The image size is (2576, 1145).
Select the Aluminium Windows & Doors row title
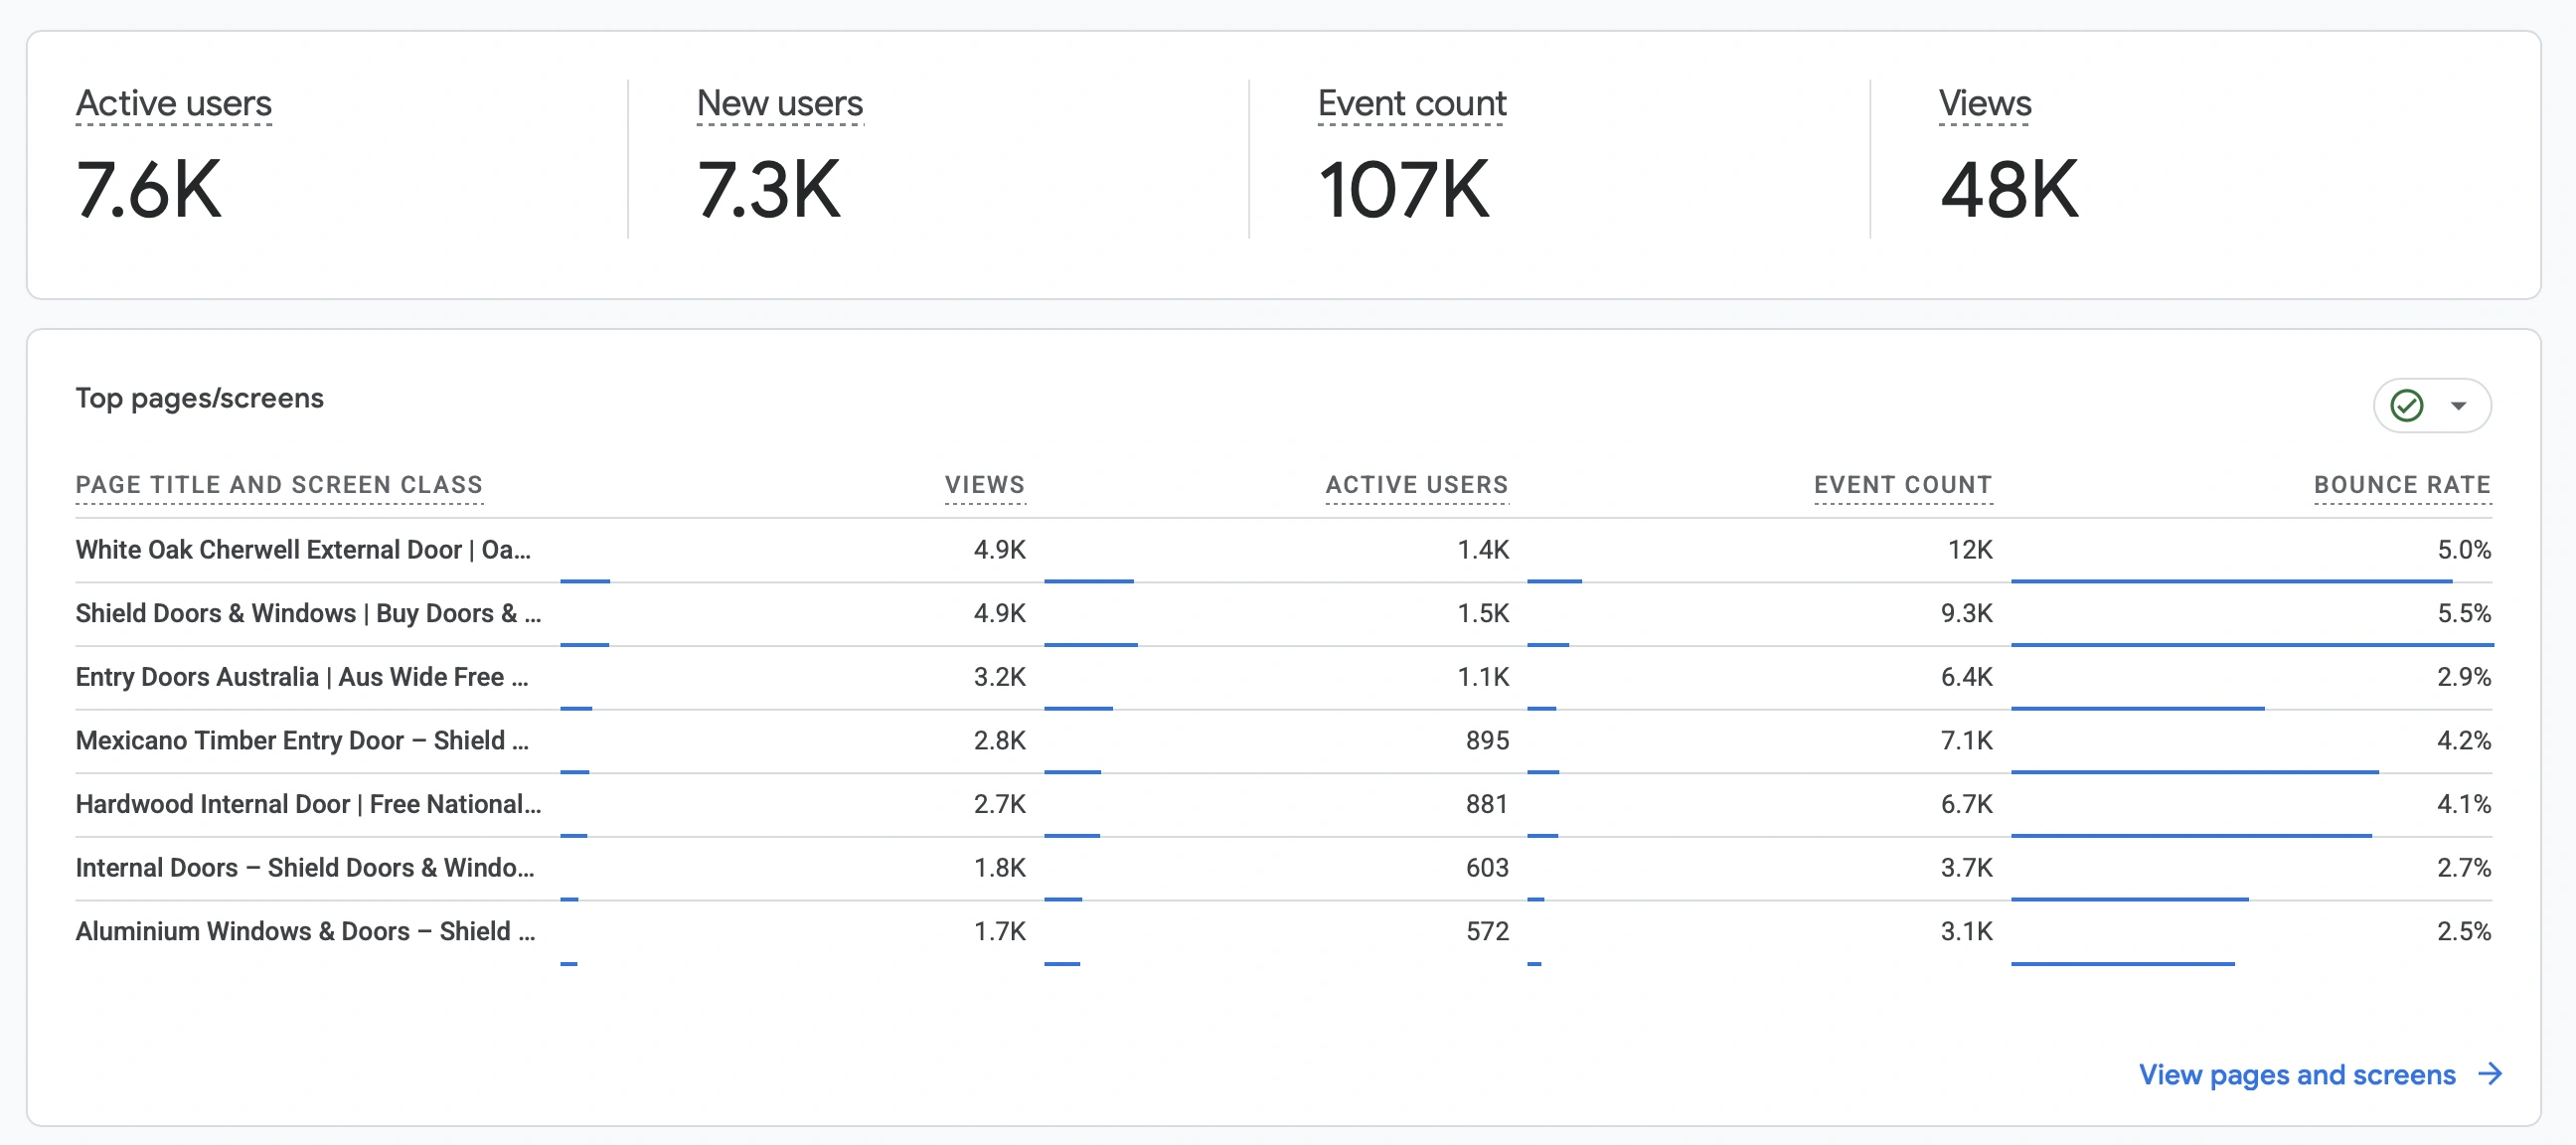305,931
